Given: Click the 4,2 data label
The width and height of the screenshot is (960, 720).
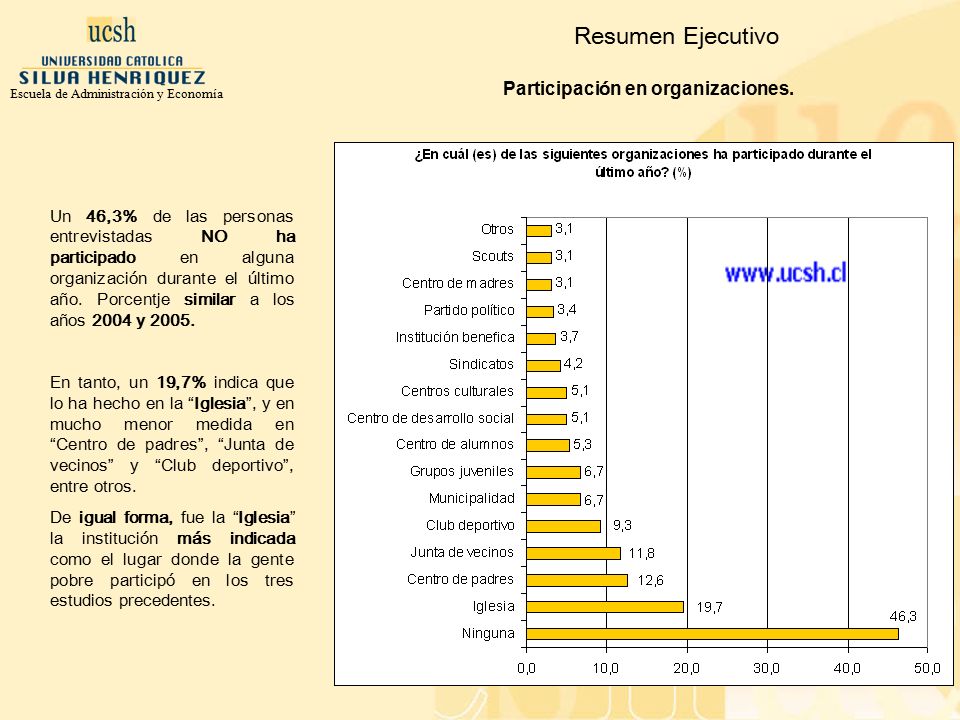Looking at the screenshot, I should coord(573,364).
